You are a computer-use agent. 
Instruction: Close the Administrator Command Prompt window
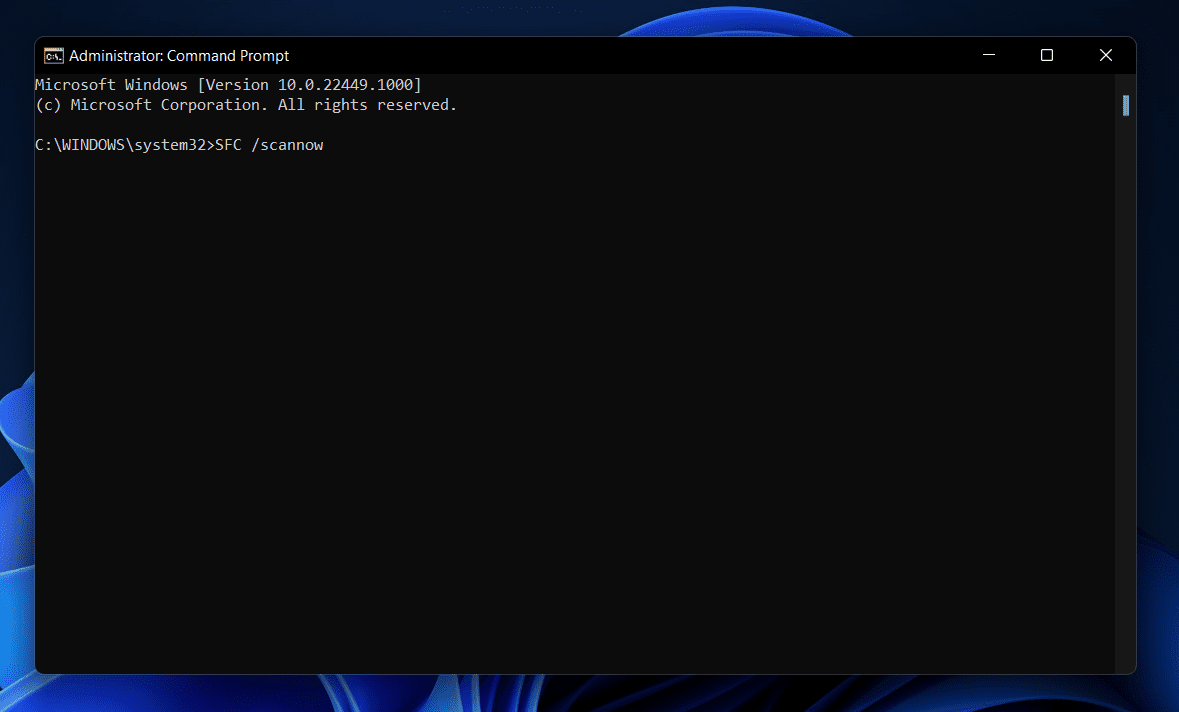[1106, 56]
